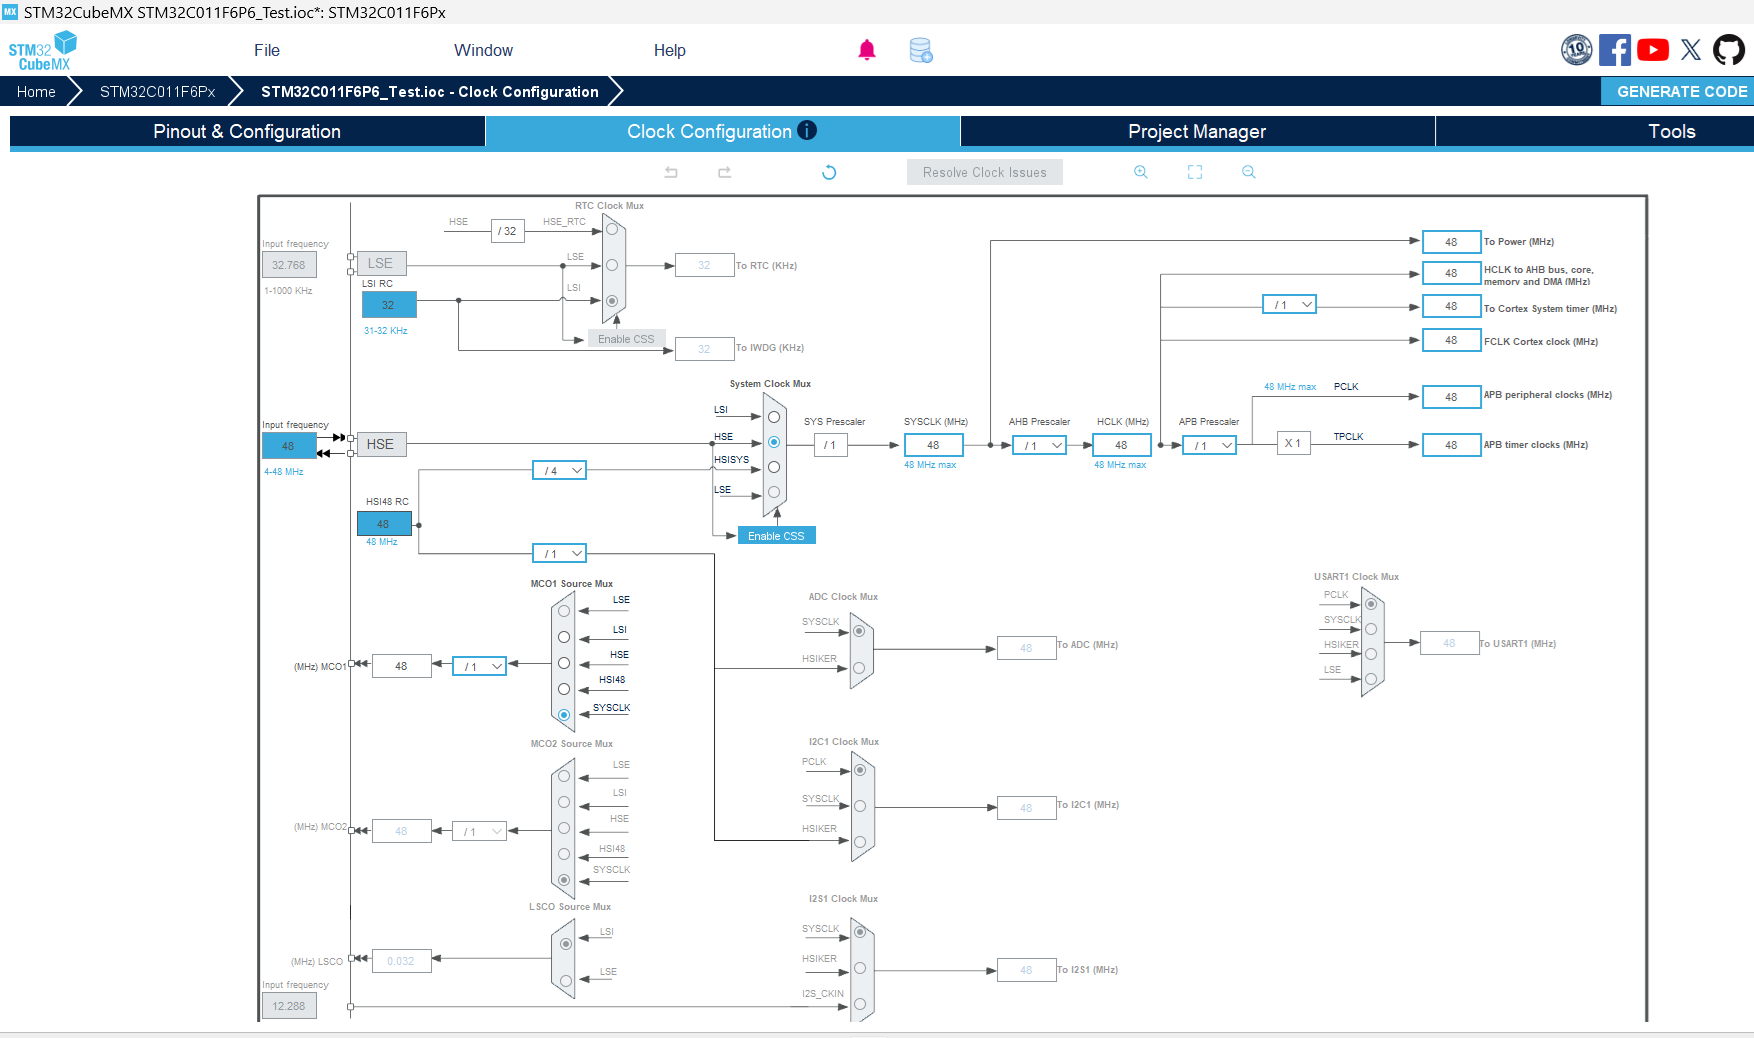Choose LSI in MCO1 Source Mux
Viewport: 1754px width, 1038px height.
coord(564,637)
